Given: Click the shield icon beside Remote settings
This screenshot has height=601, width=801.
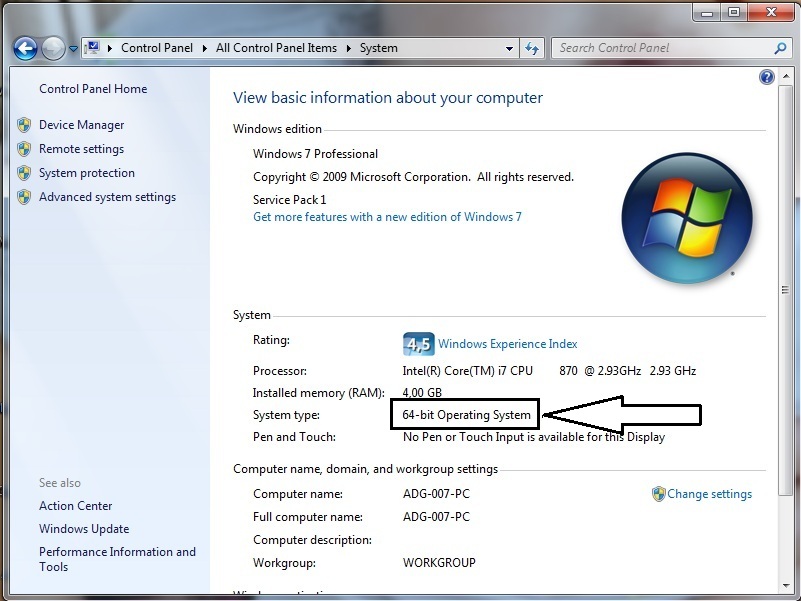Looking at the screenshot, I should pos(23,149).
